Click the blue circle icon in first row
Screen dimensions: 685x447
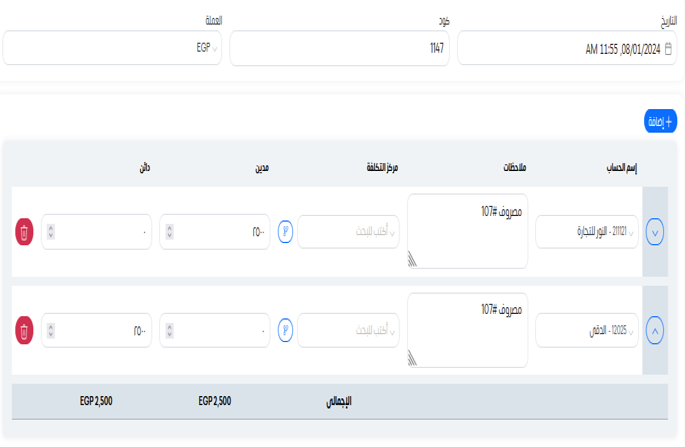pos(285,232)
